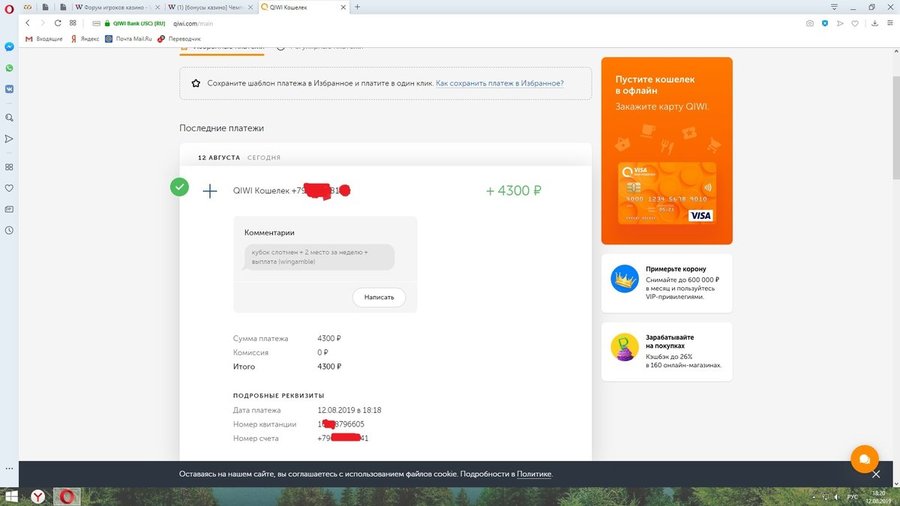Open the Как сохранить платеж в Избранное link
The height and width of the screenshot is (506, 900).
click(499, 84)
